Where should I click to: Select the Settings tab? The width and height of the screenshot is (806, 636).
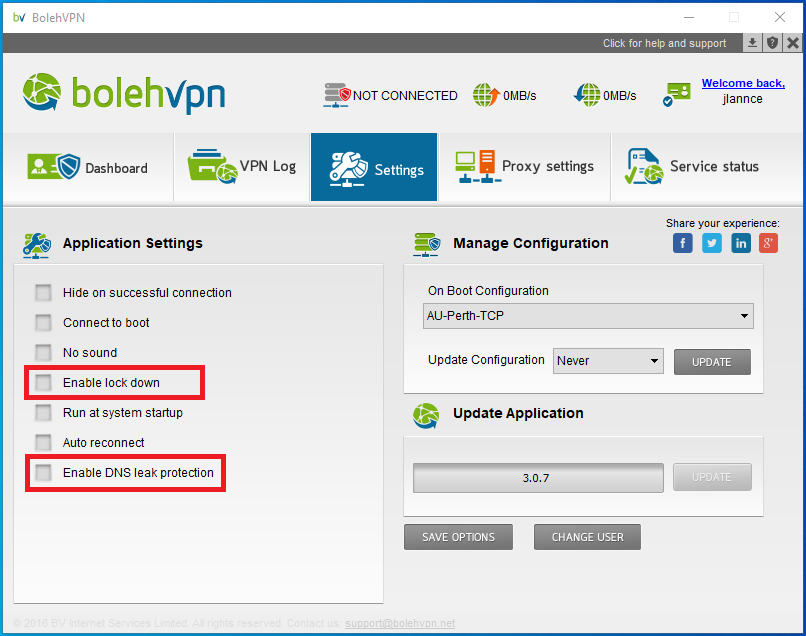point(374,167)
